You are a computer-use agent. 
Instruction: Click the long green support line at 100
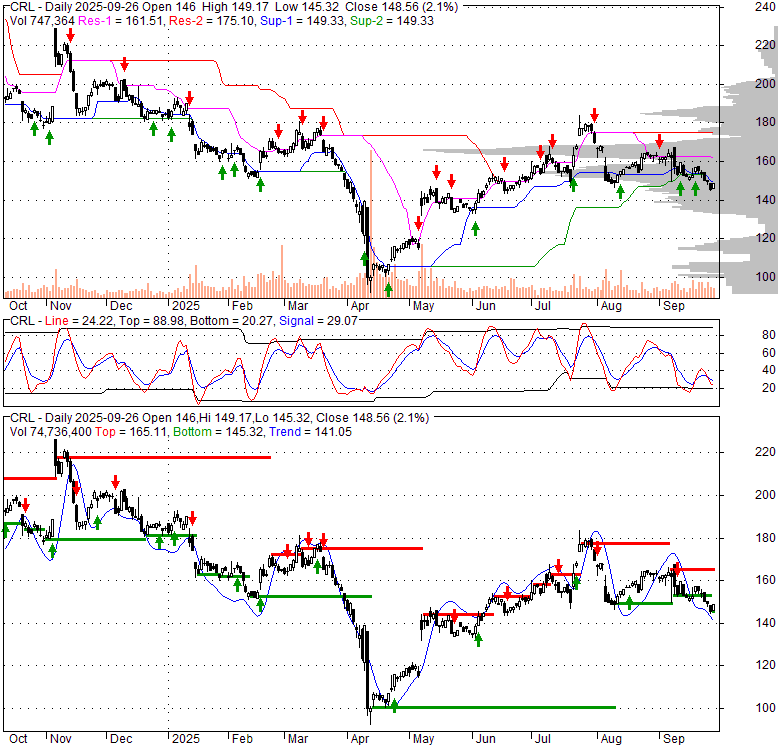(495, 707)
